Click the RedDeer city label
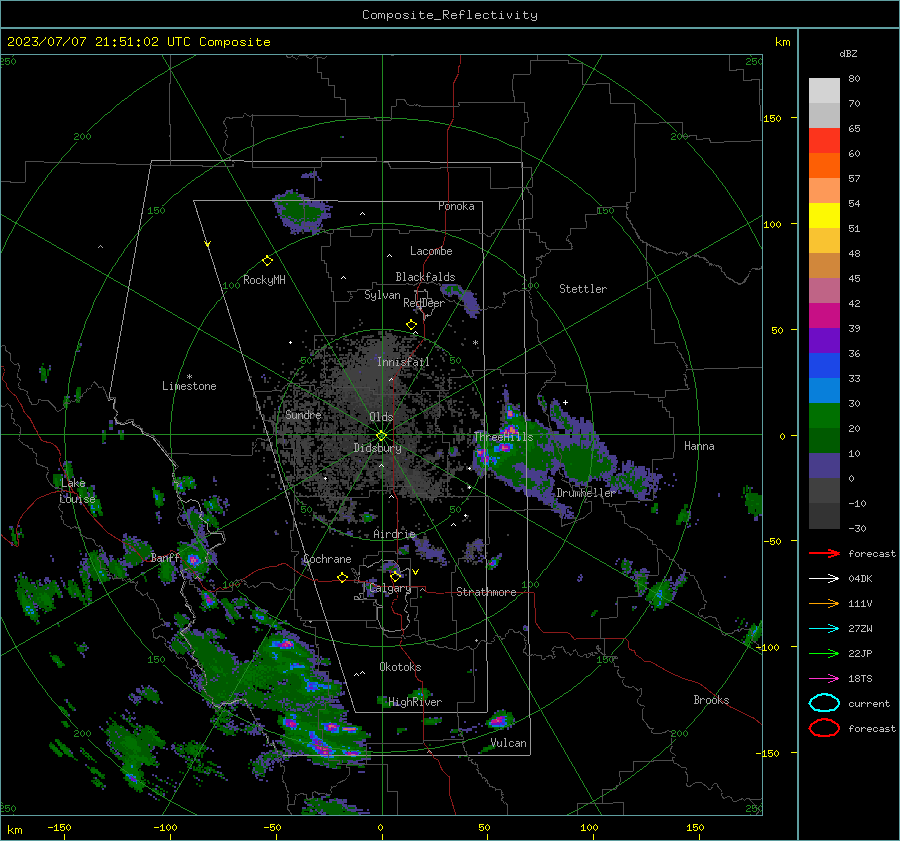This screenshot has width=900, height=841. (x=424, y=303)
